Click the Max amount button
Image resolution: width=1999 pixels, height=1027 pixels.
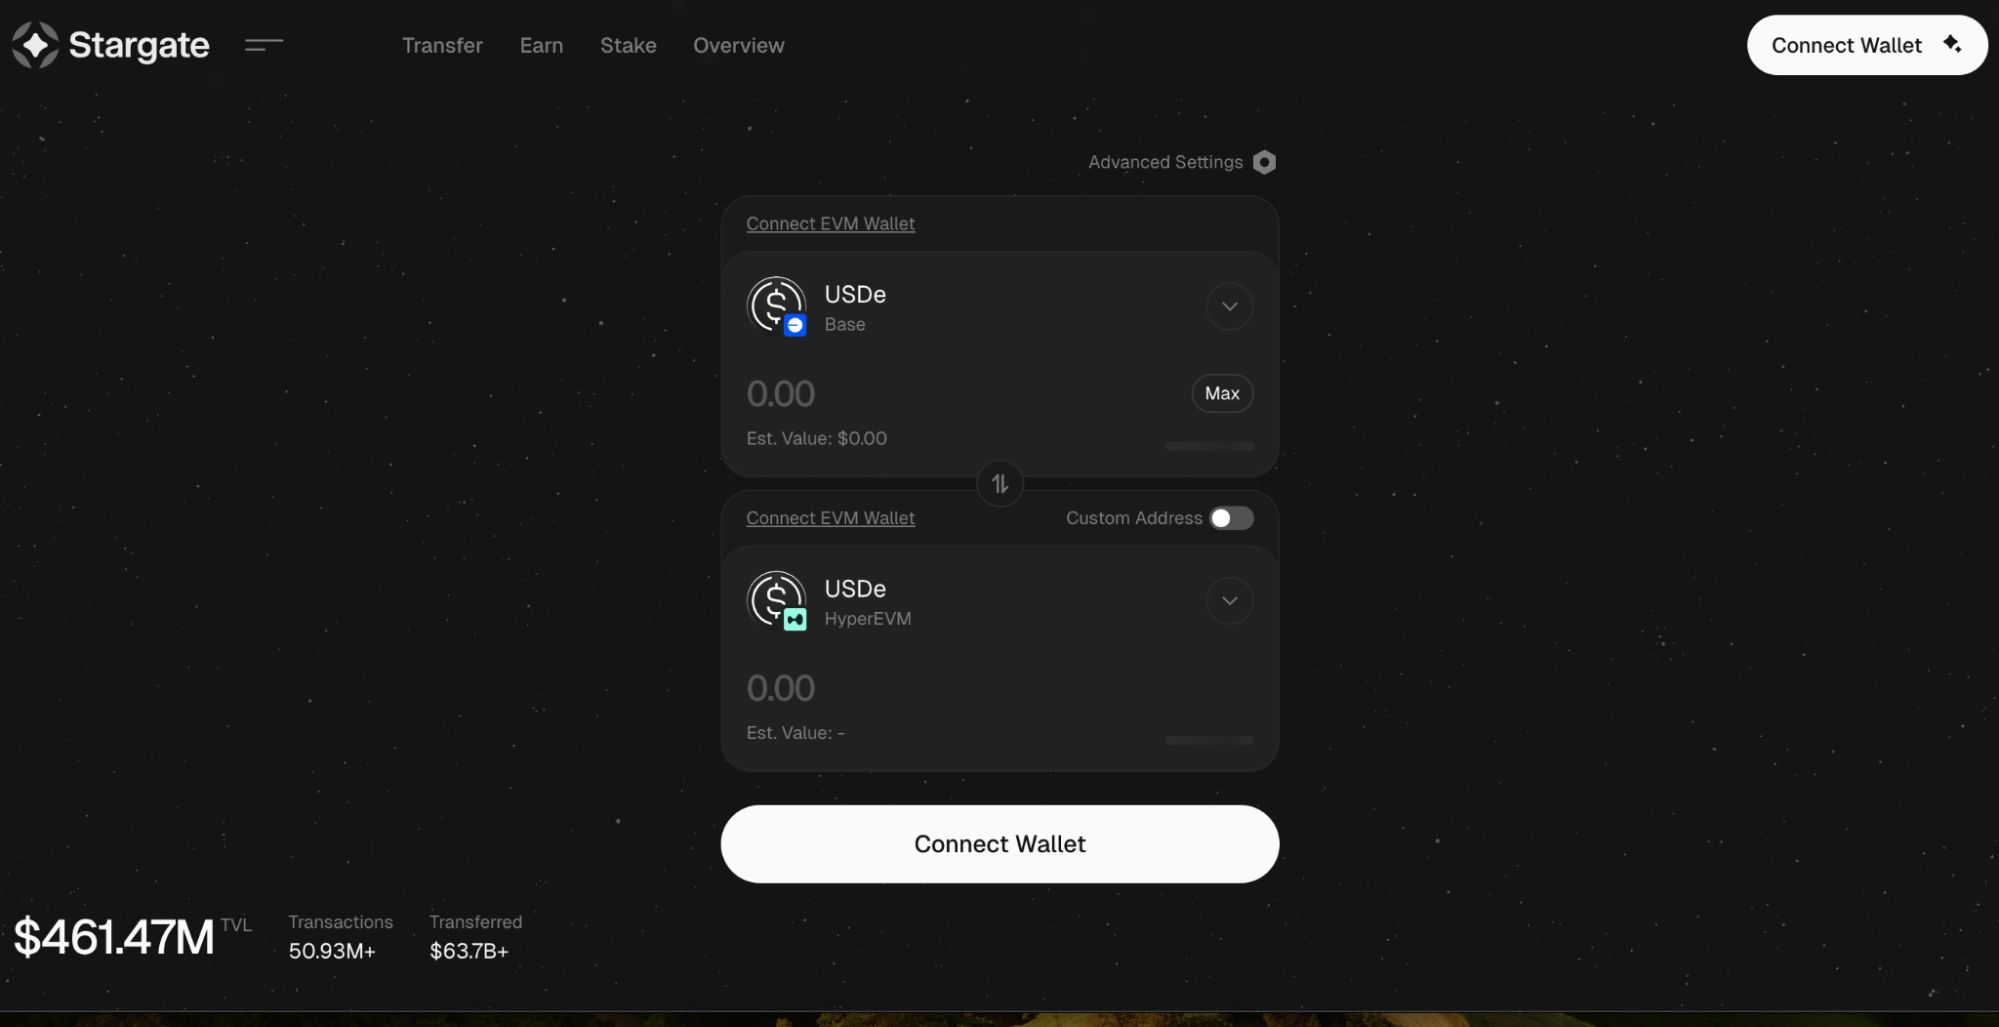(x=1222, y=393)
